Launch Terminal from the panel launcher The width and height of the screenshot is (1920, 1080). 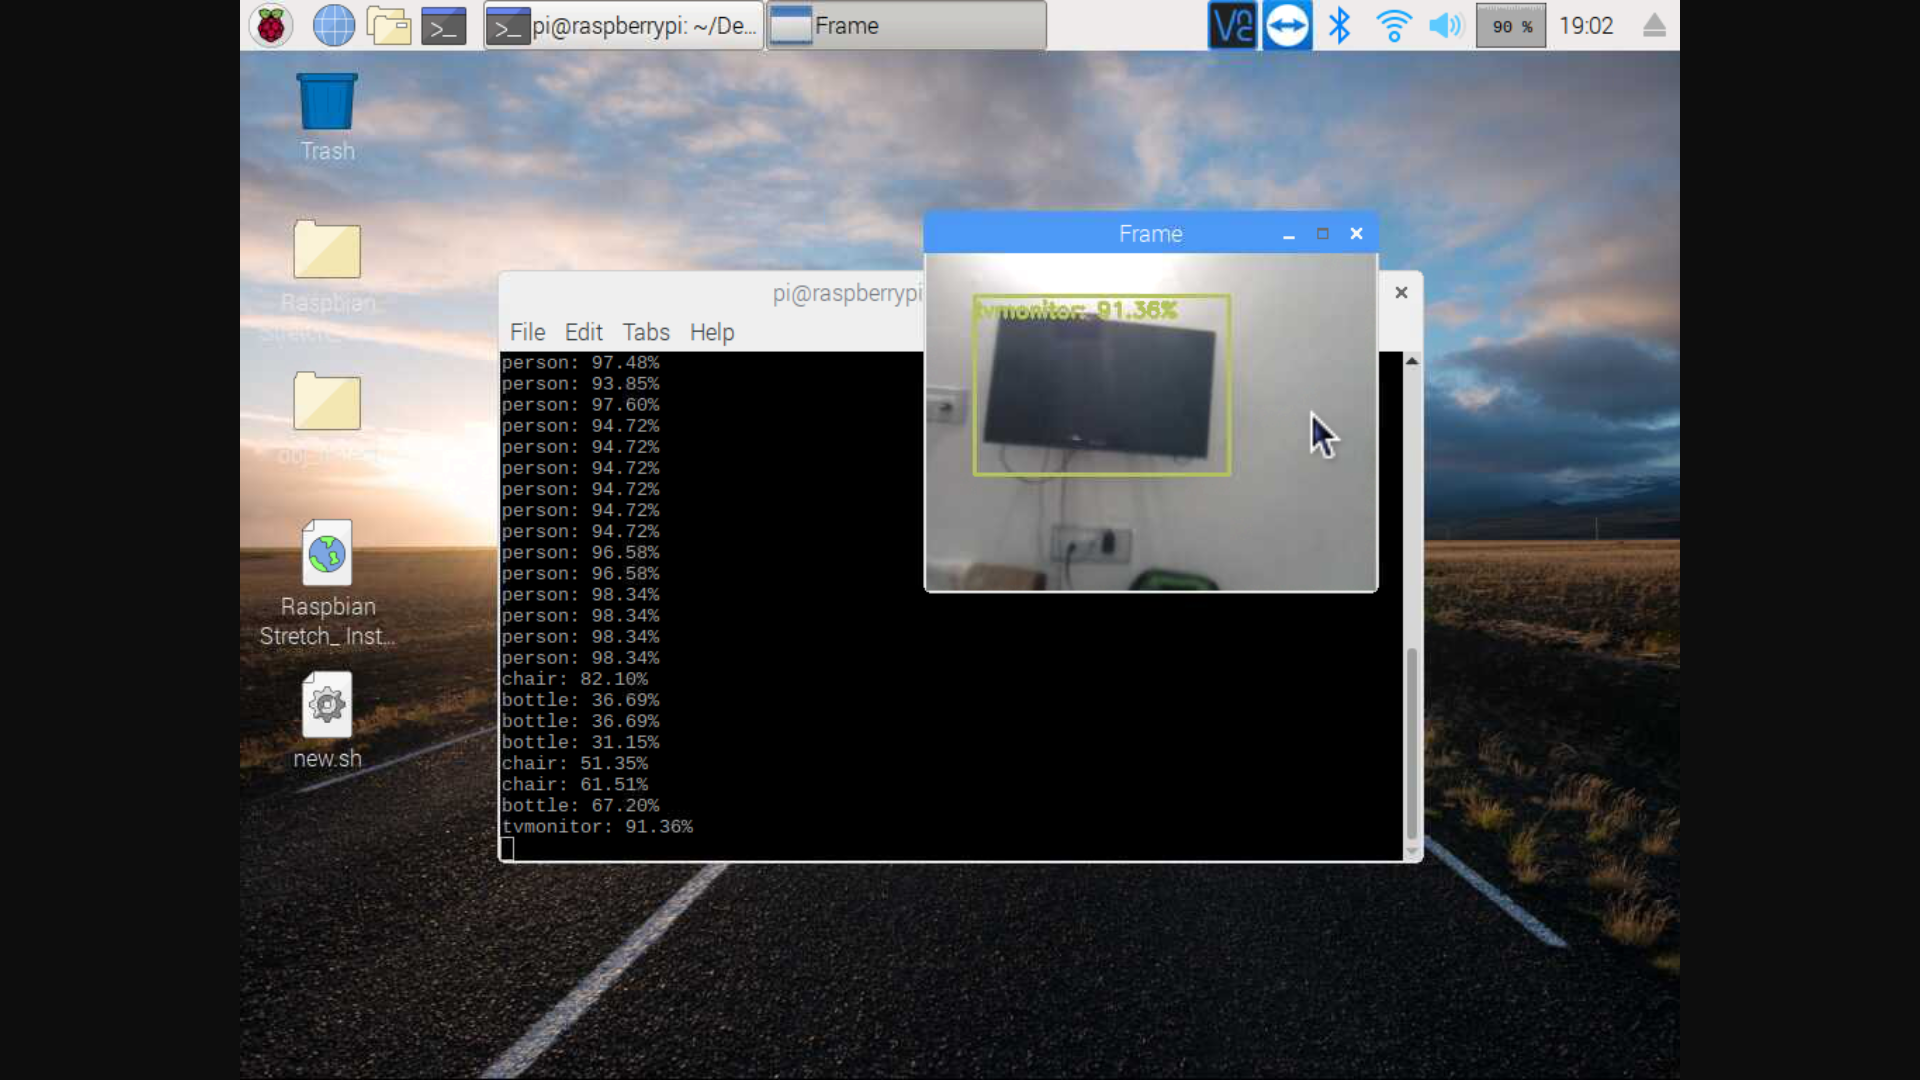tap(443, 26)
